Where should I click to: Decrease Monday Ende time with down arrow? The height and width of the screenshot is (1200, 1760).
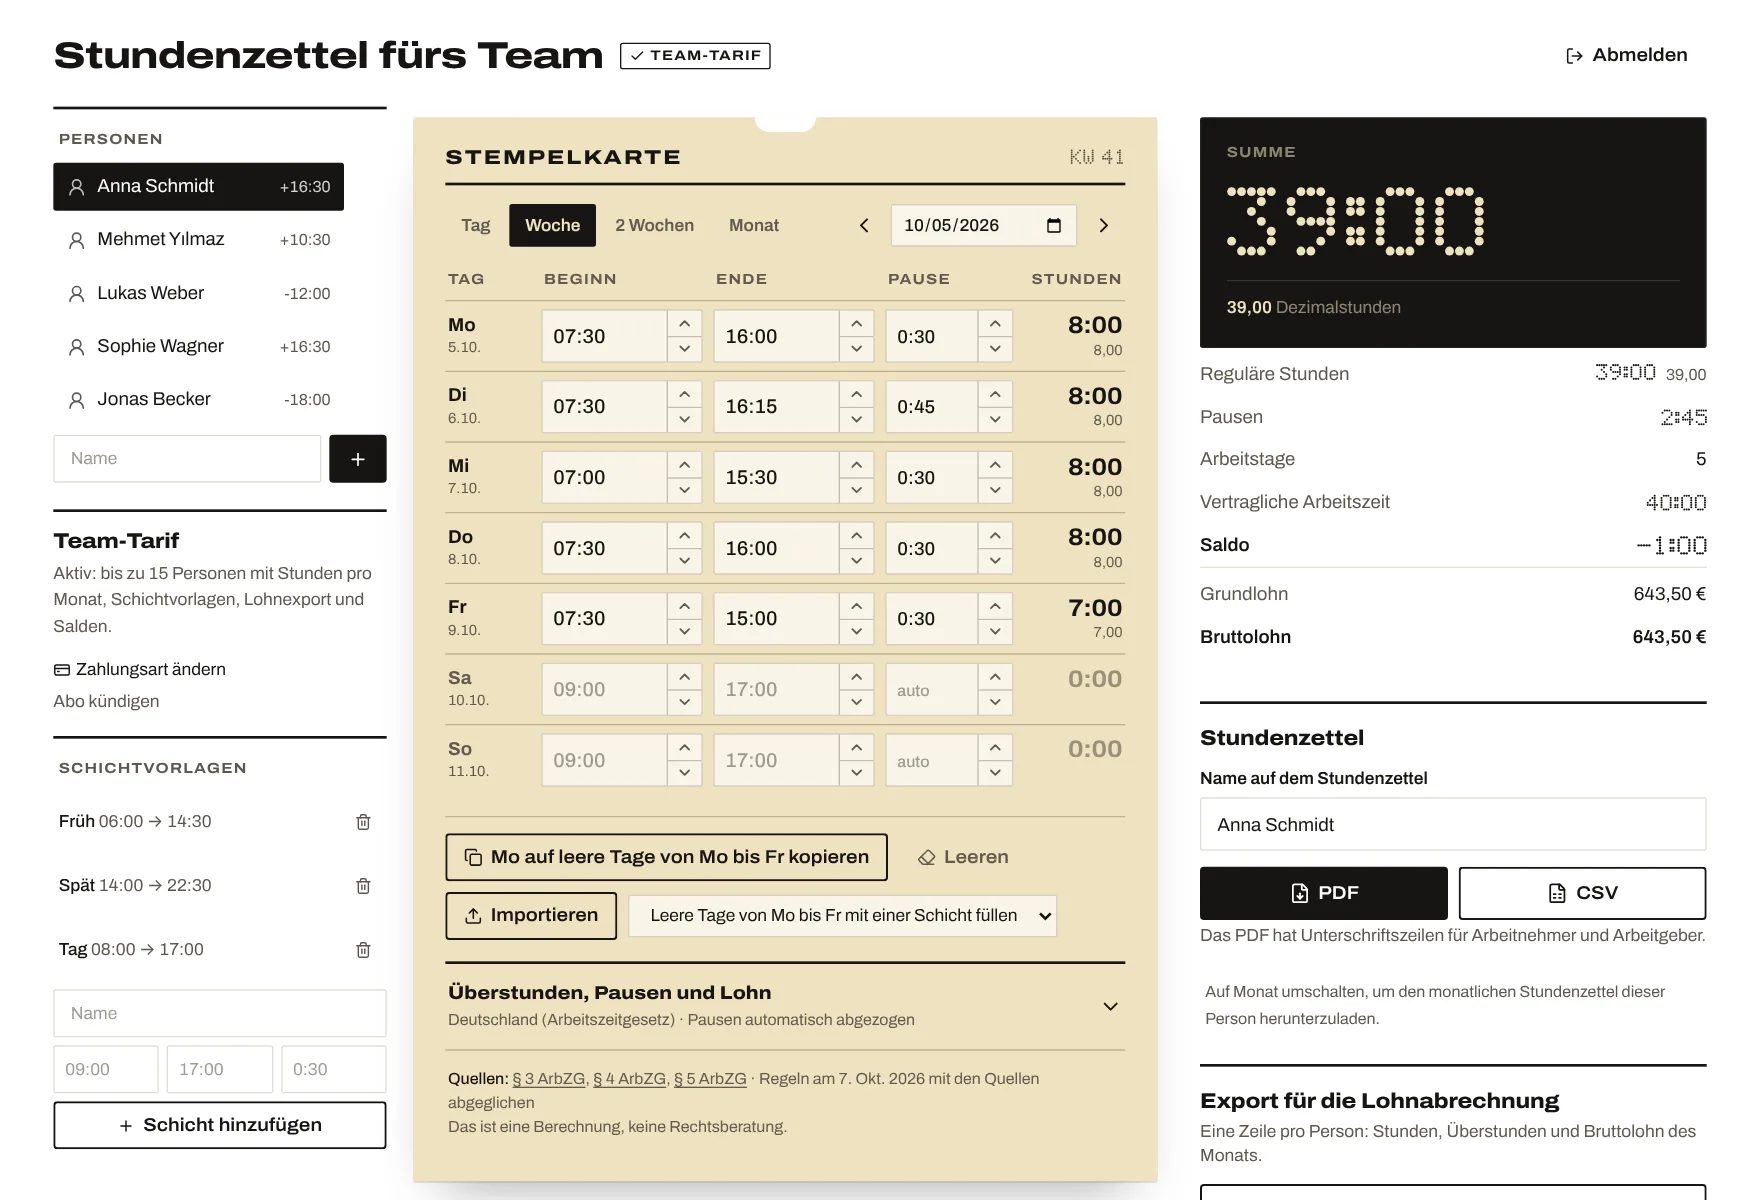click(x=856, y=349)
